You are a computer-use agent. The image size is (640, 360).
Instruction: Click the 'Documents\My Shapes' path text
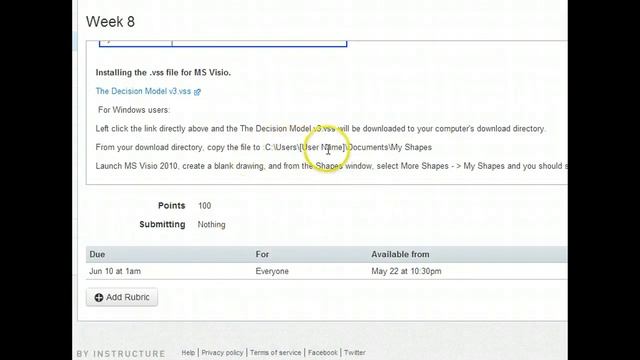(389, 147)
